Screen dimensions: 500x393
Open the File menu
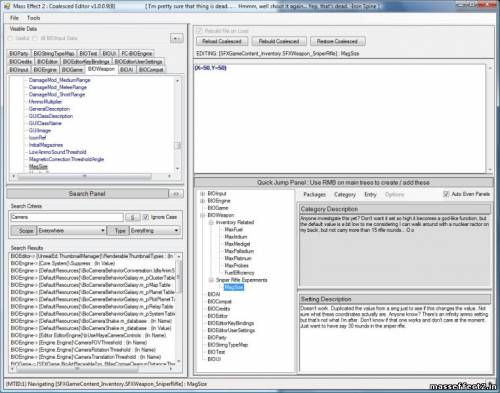pos(14,18)
